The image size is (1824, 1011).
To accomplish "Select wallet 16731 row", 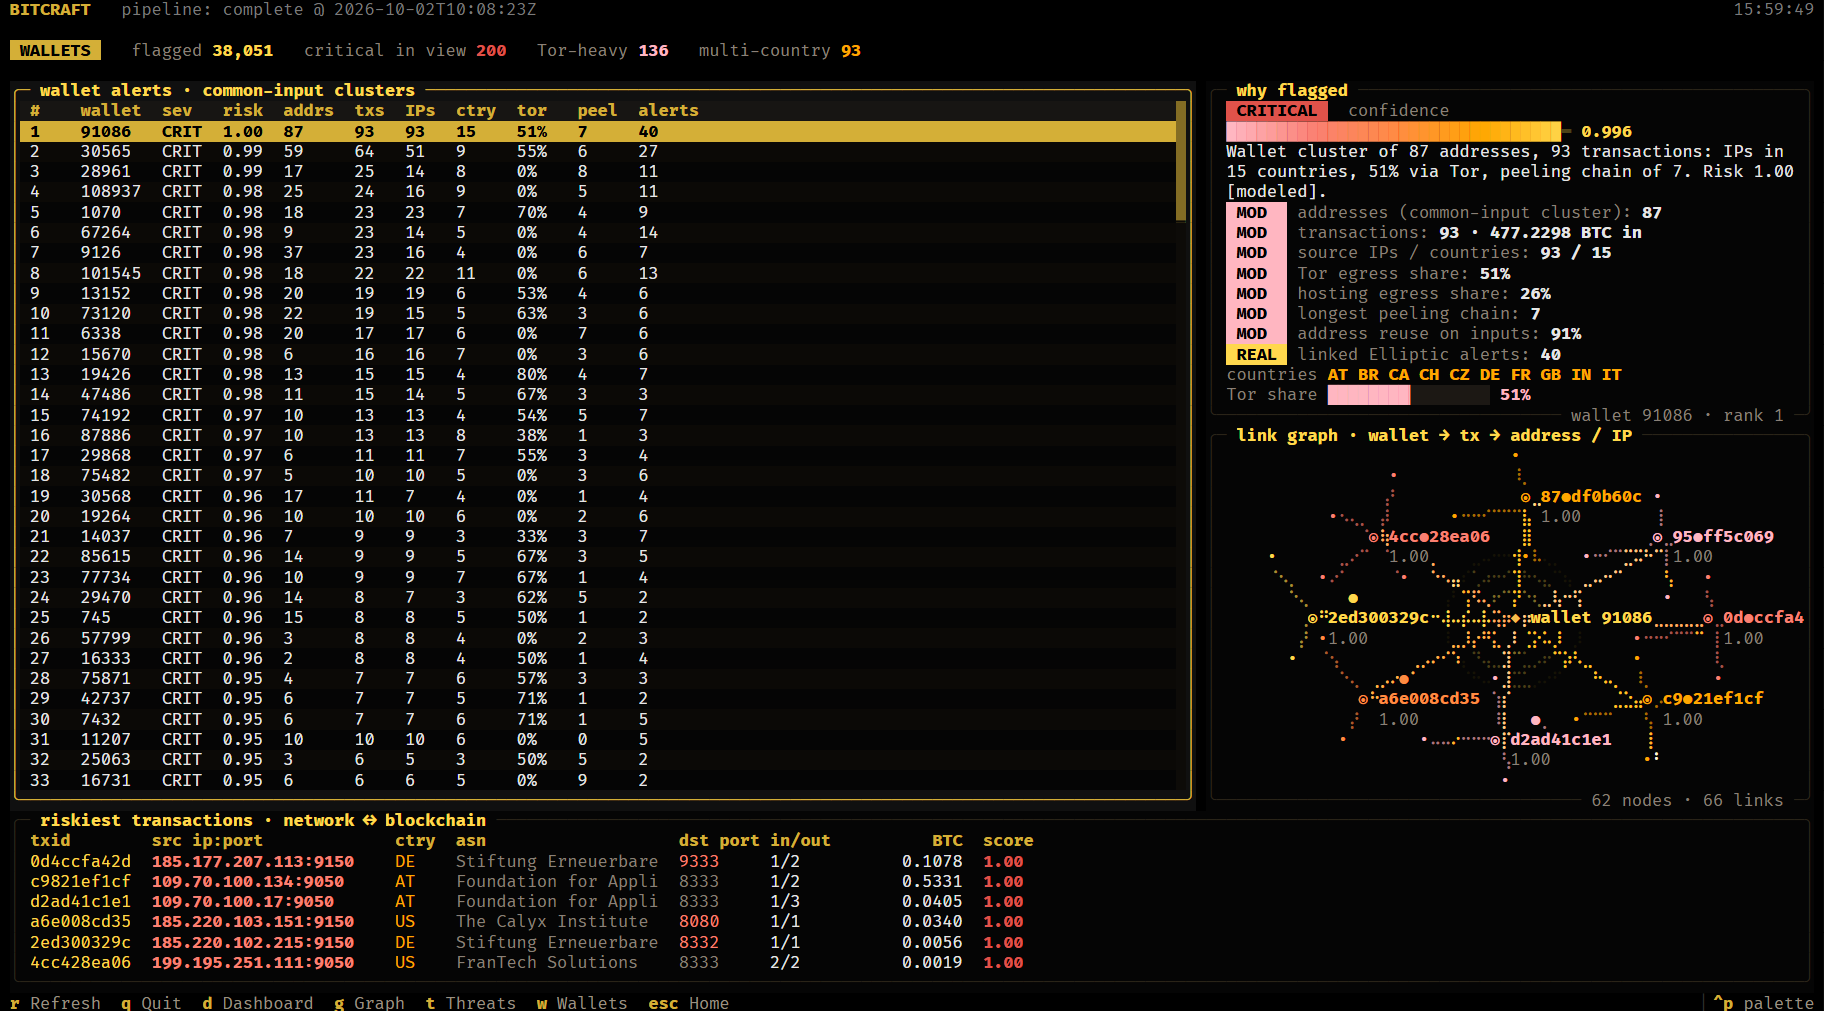I will (x=598, y=780).
